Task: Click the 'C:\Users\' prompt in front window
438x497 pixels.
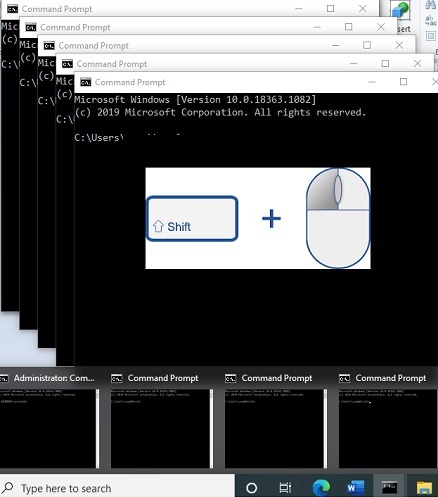Action: (x=99, y=138)
